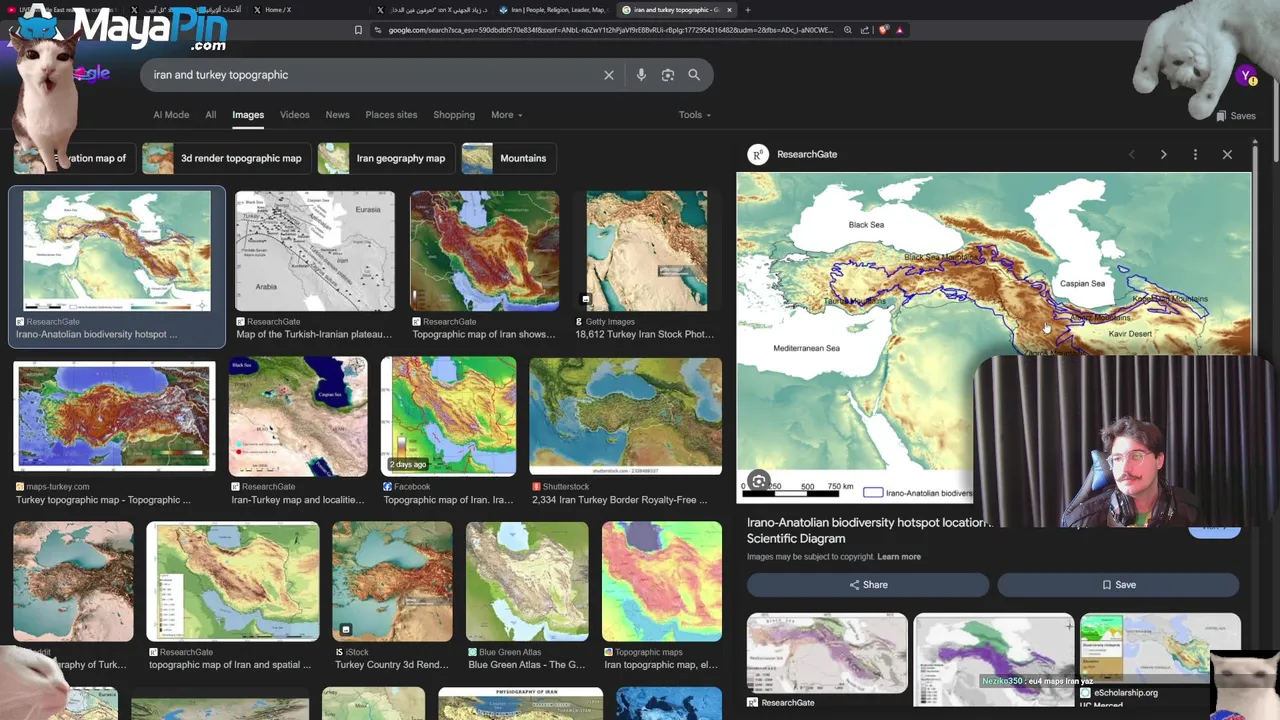
Task: Open the Tools dropdown
Action: 694,115
